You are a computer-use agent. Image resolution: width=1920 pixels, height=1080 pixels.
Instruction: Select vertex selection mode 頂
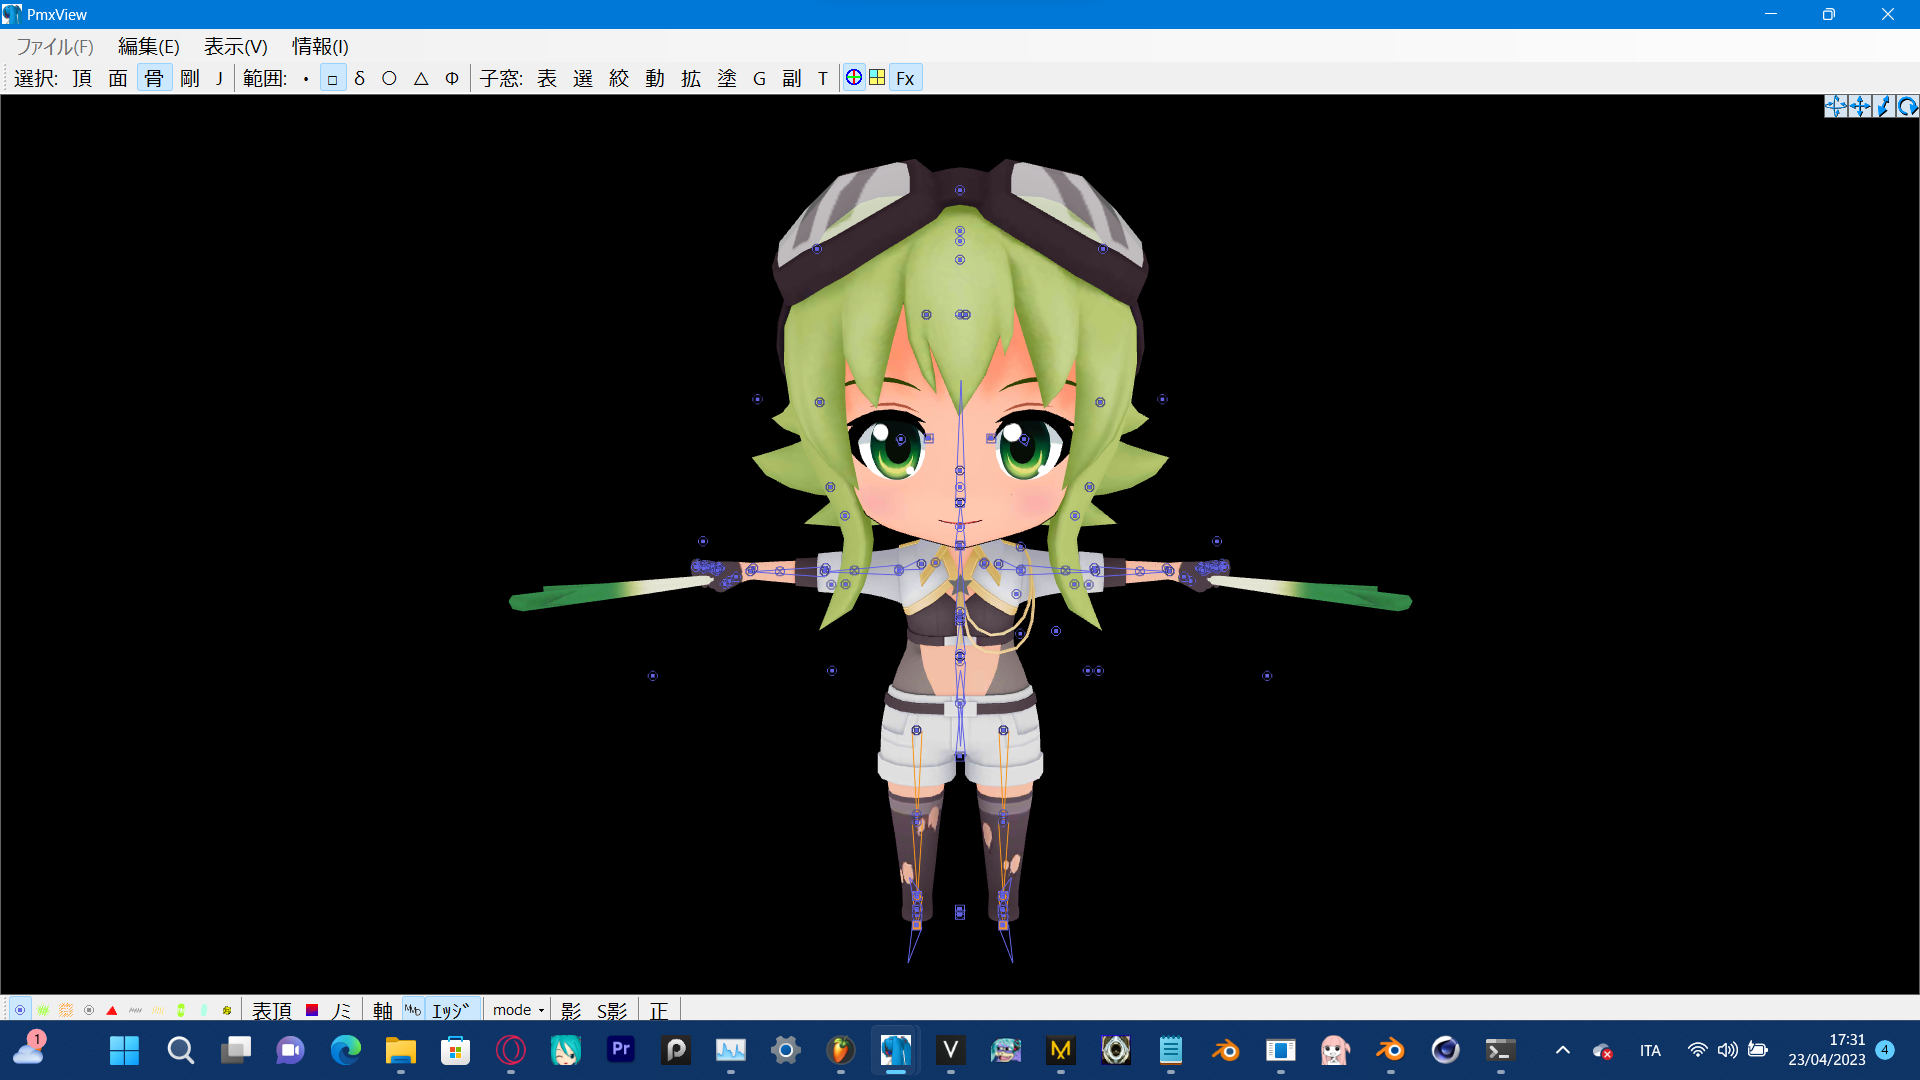[82, 78]
